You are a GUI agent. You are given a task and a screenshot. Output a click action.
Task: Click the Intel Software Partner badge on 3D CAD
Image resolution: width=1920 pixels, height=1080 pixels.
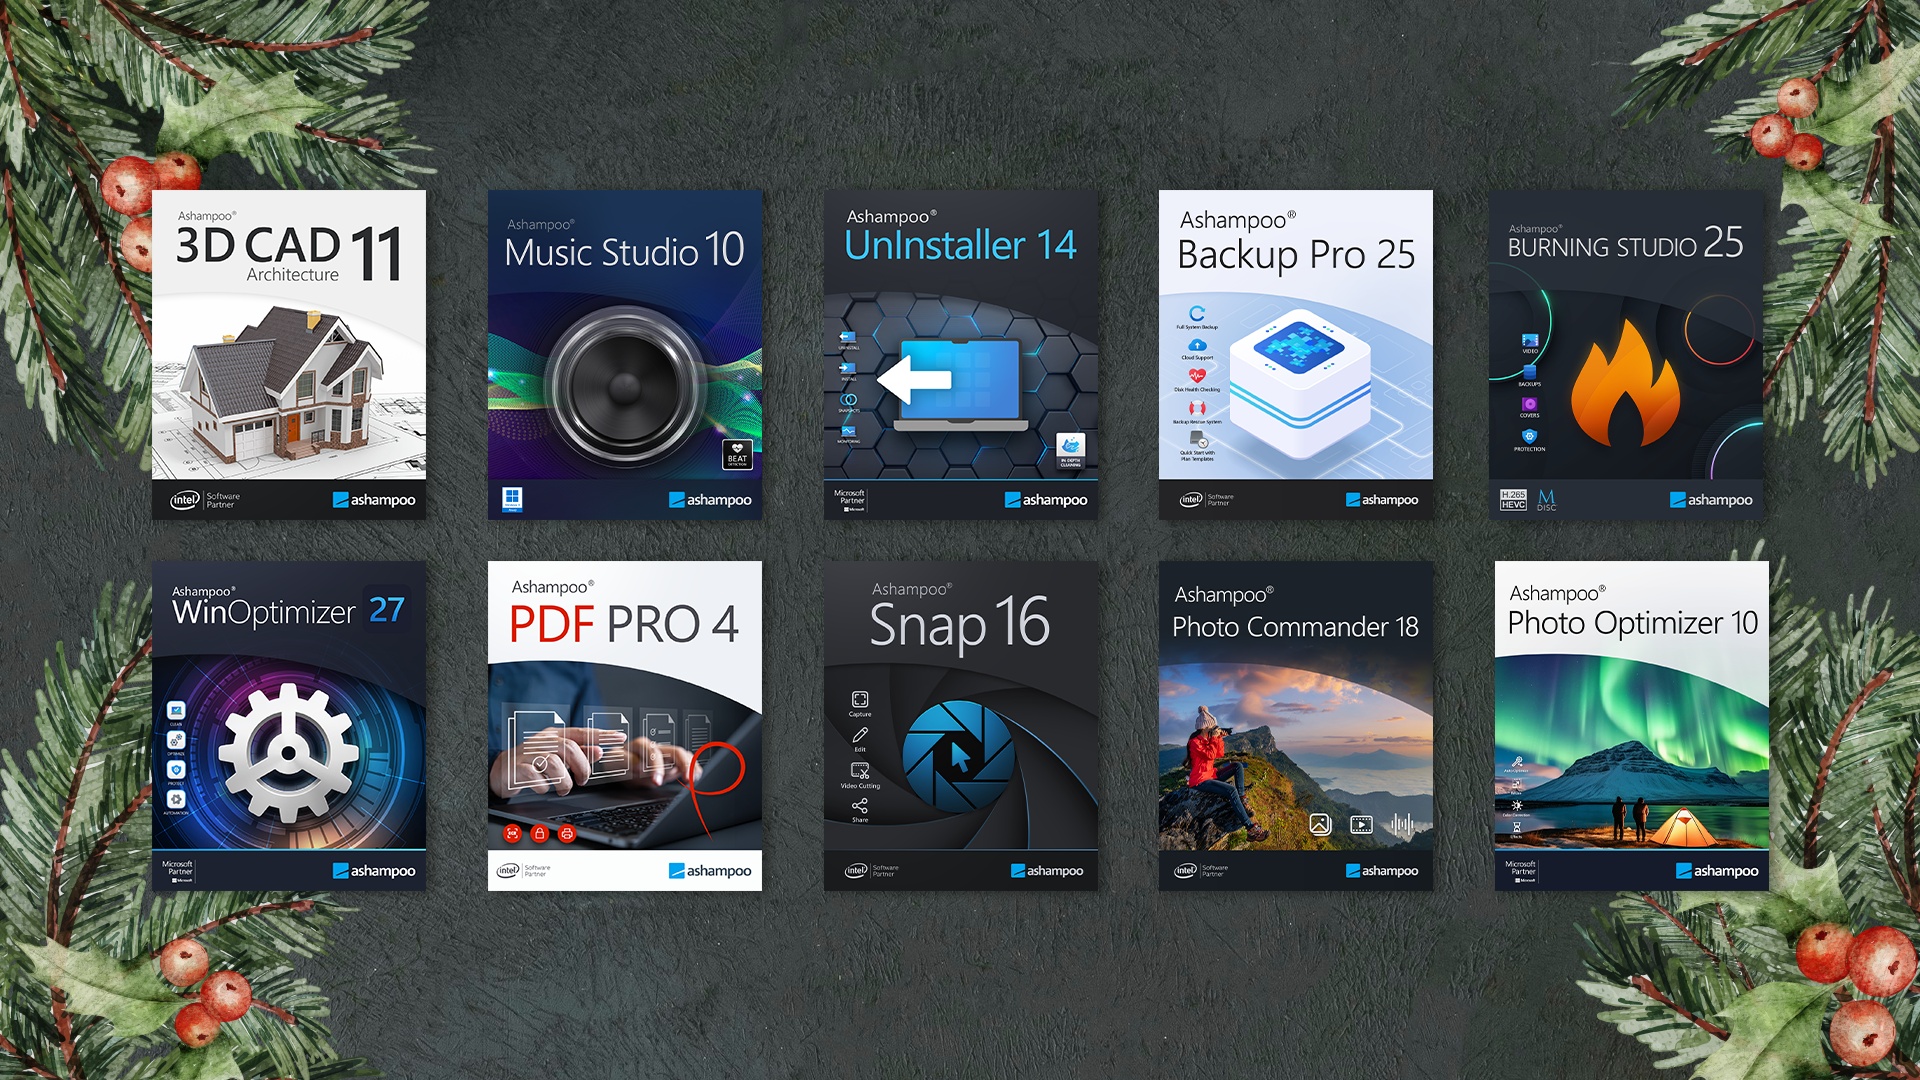point(204,500)
